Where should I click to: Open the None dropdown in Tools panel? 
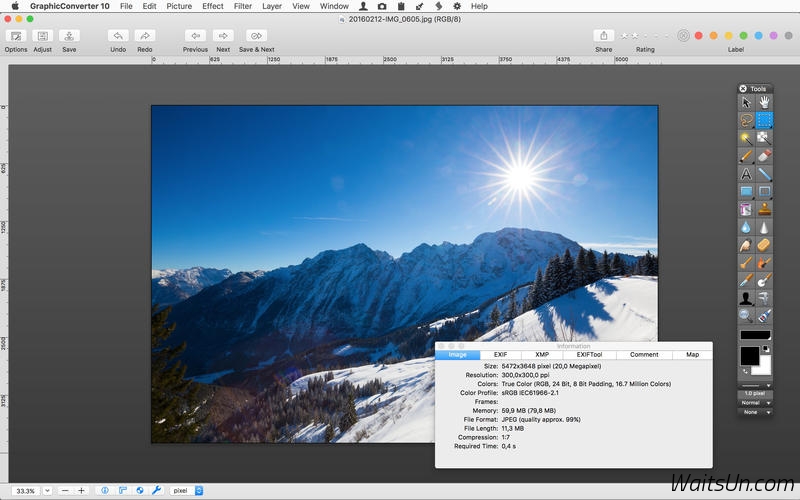(x=755, y=412)
